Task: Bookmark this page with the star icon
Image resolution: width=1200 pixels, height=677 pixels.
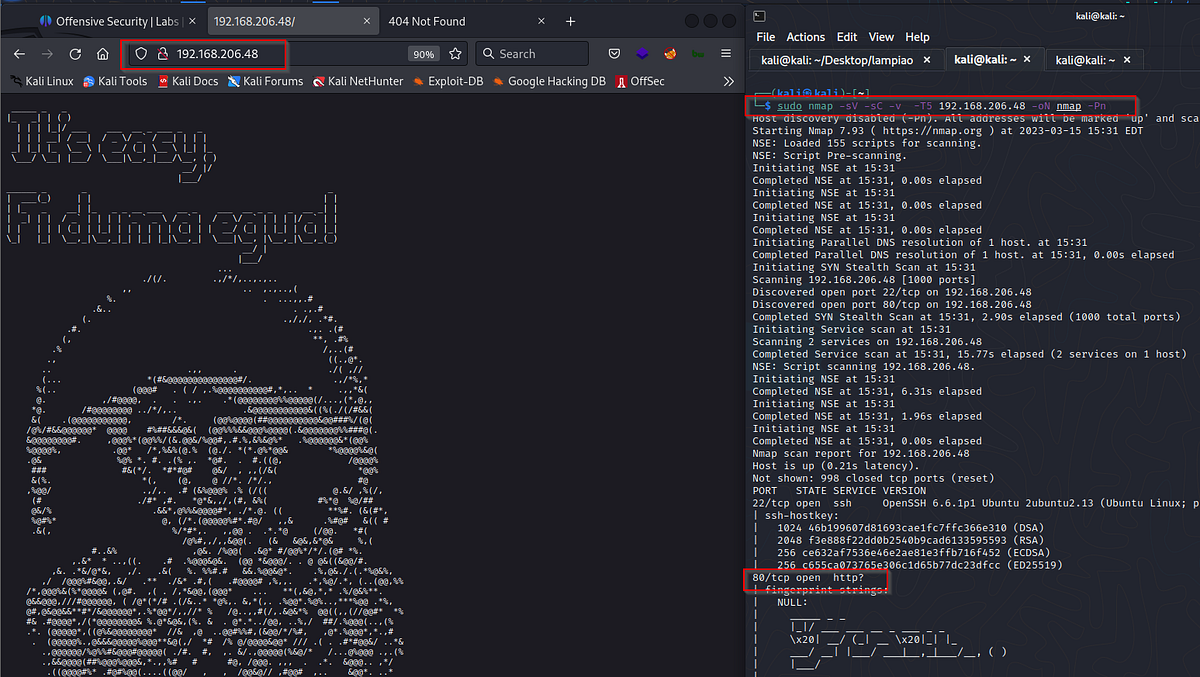Action: (x=455, y=53)
